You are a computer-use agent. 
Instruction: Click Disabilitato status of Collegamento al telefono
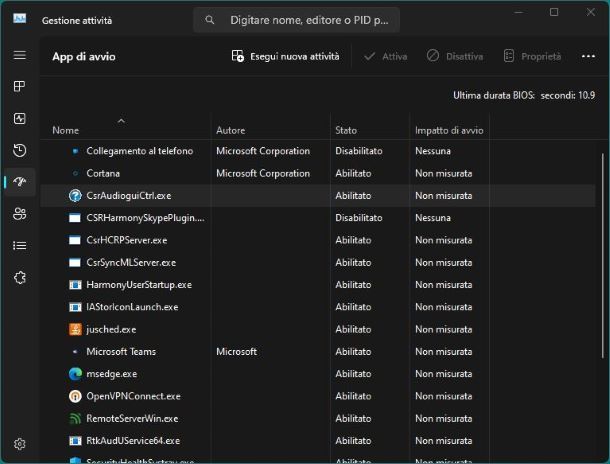click(x=358, y=151)
